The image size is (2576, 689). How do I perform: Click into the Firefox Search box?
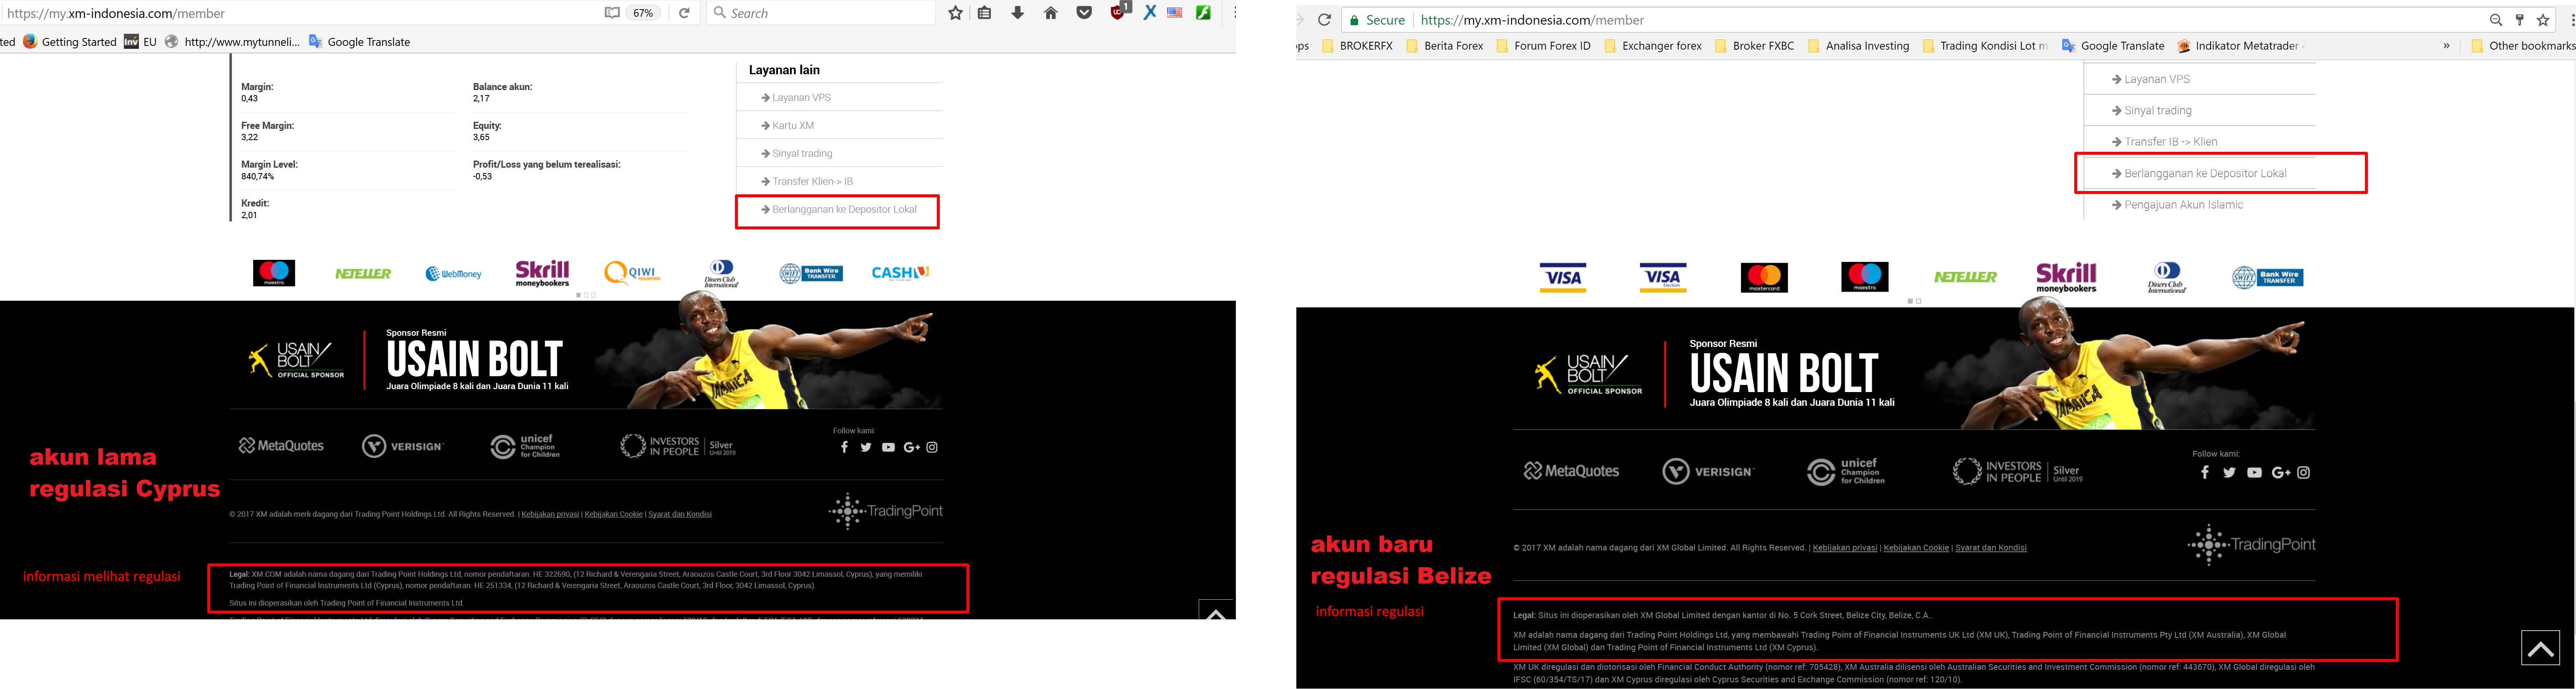click(x=820, y=13)
